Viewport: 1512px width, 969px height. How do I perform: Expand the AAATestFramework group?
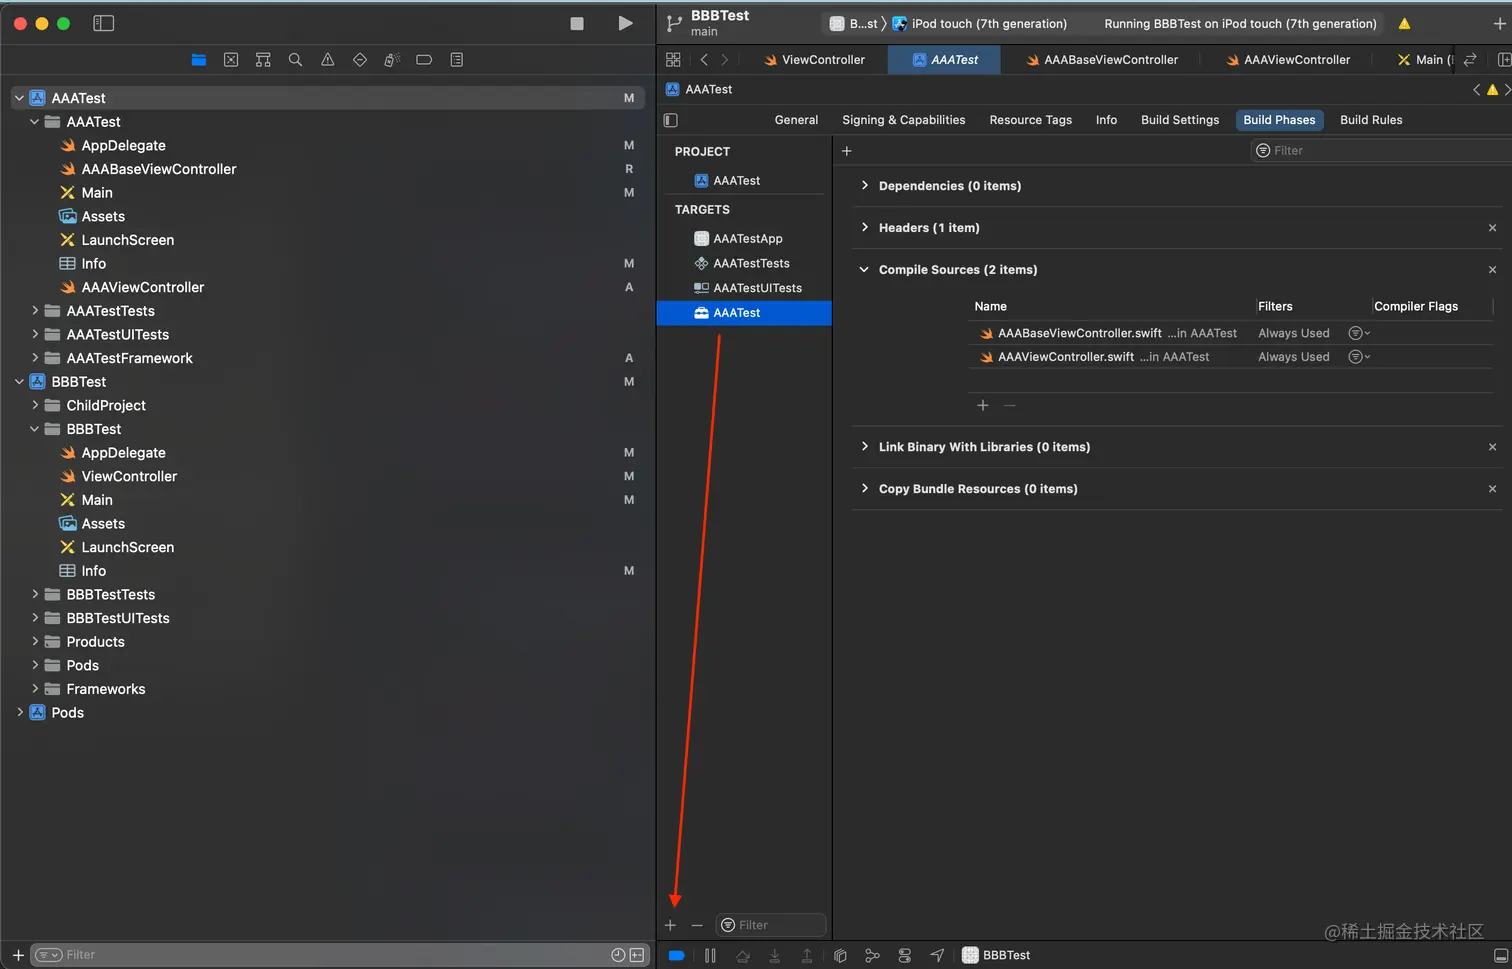35,358
